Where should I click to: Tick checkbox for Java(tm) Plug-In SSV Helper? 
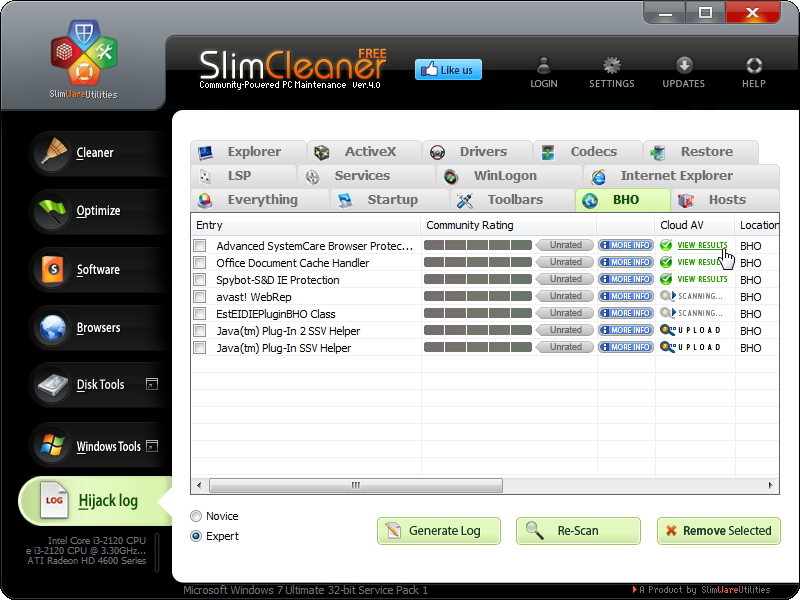tap(199, 347)
